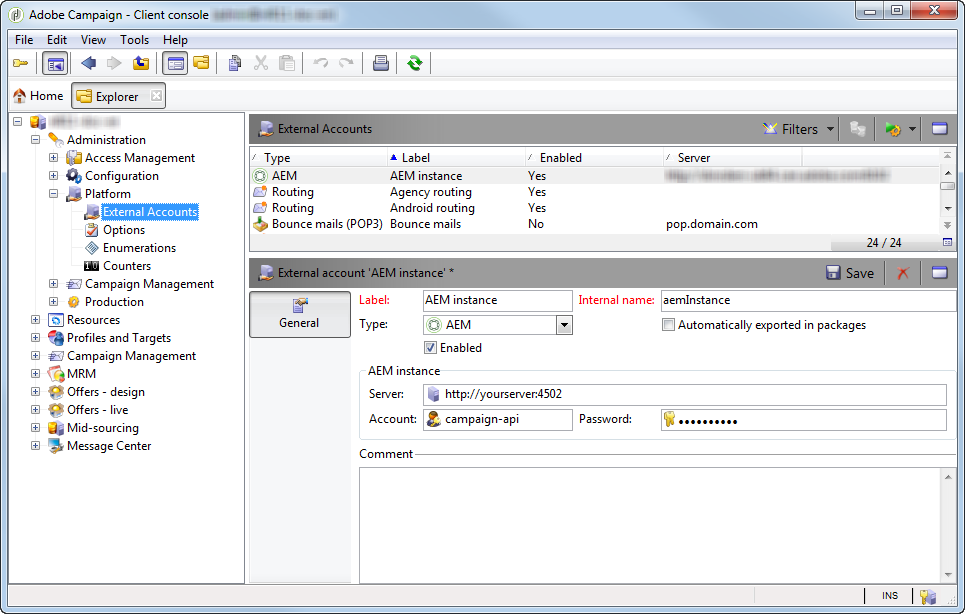Click the green refresh icon in toolbar
Viewport: 965px width, 614px height.
[414, 64]
